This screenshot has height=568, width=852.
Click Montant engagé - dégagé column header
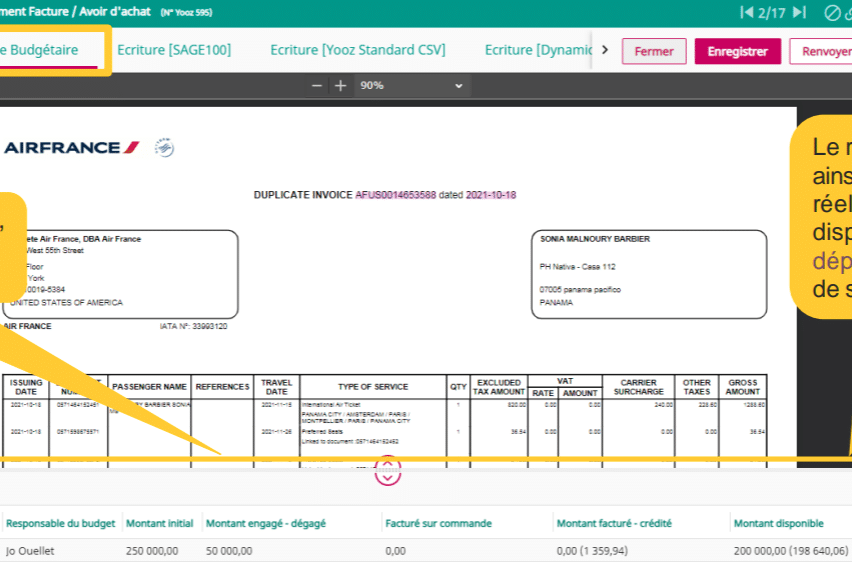266,523
